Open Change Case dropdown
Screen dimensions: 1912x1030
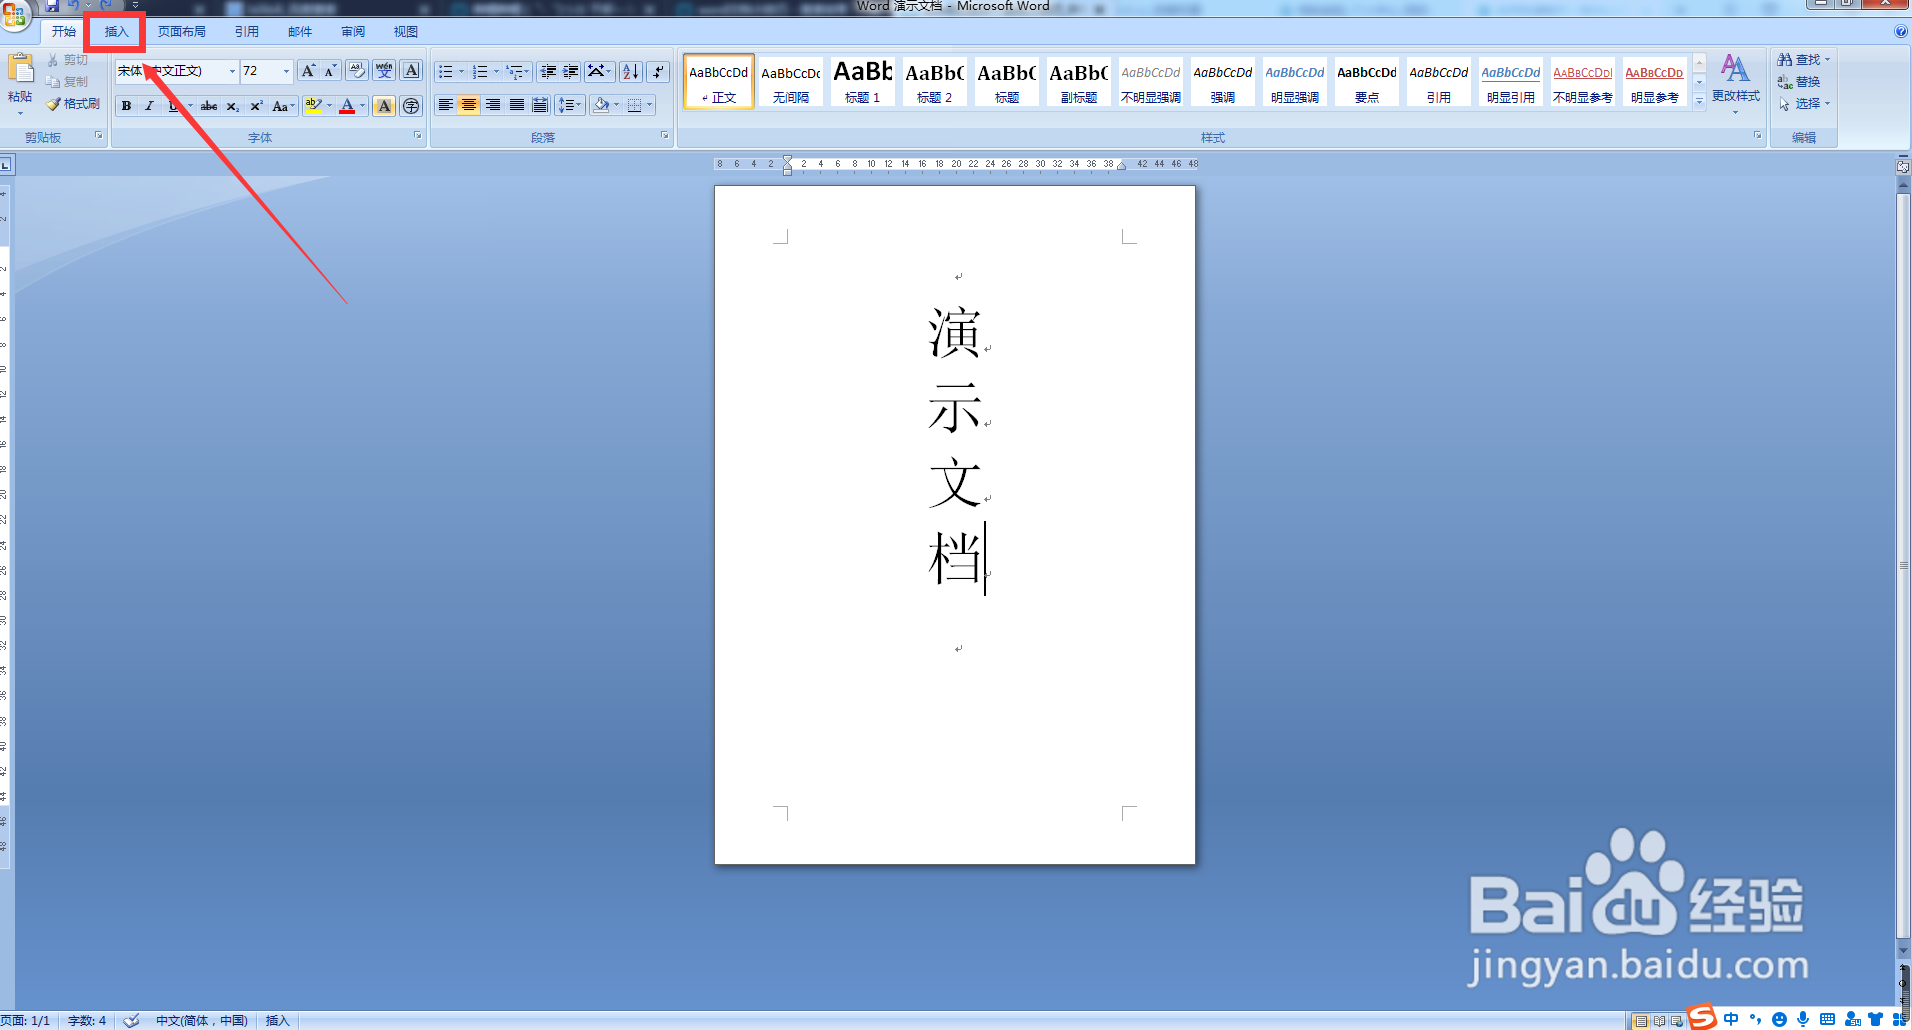pos(284,106)
